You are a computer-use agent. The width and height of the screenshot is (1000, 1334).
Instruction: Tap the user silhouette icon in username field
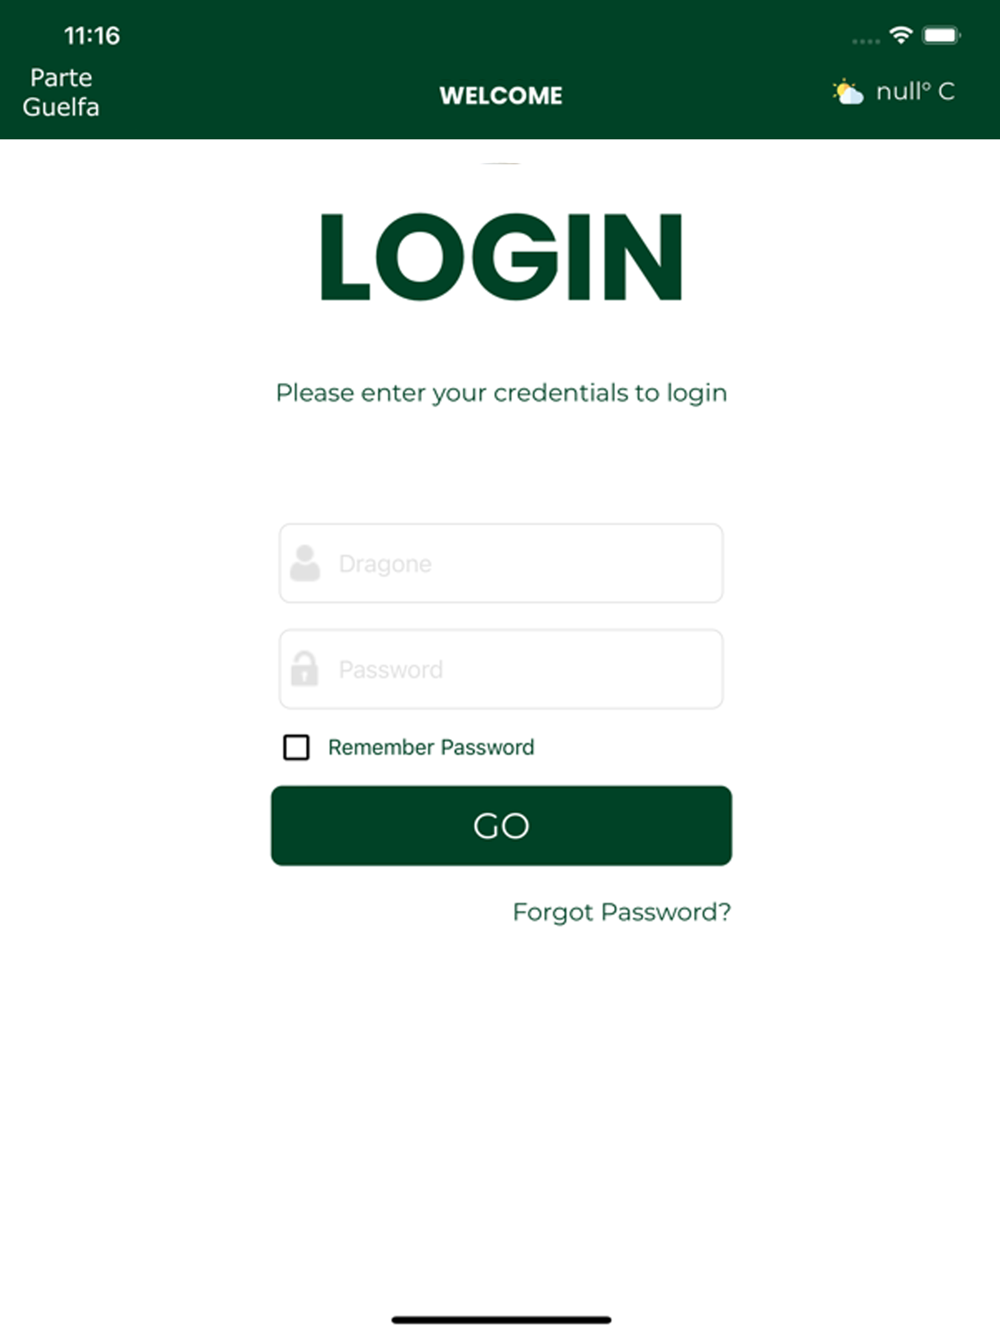(305, 563)
